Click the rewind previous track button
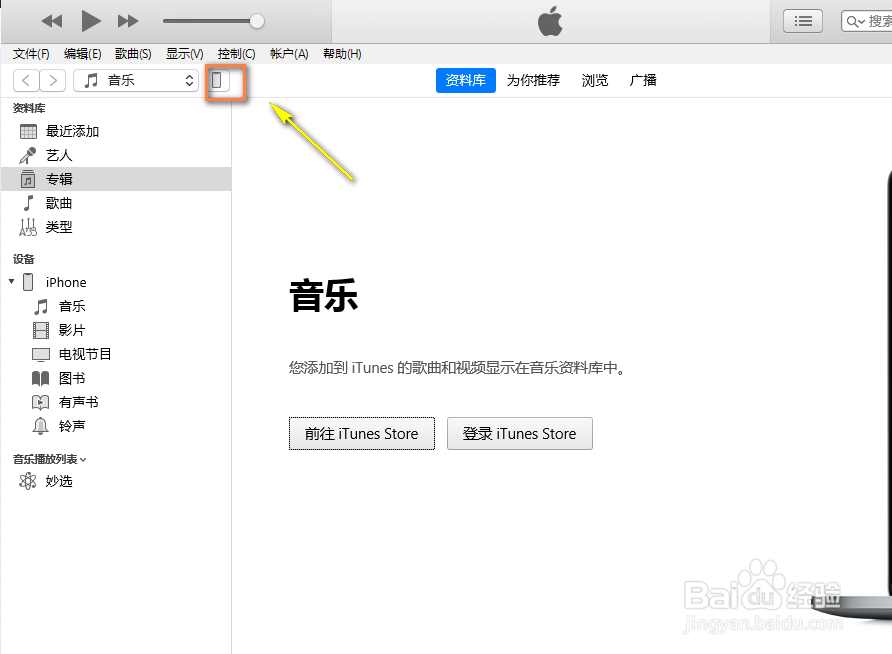This screenshot has height=654, width=892. tap(52, 22)
